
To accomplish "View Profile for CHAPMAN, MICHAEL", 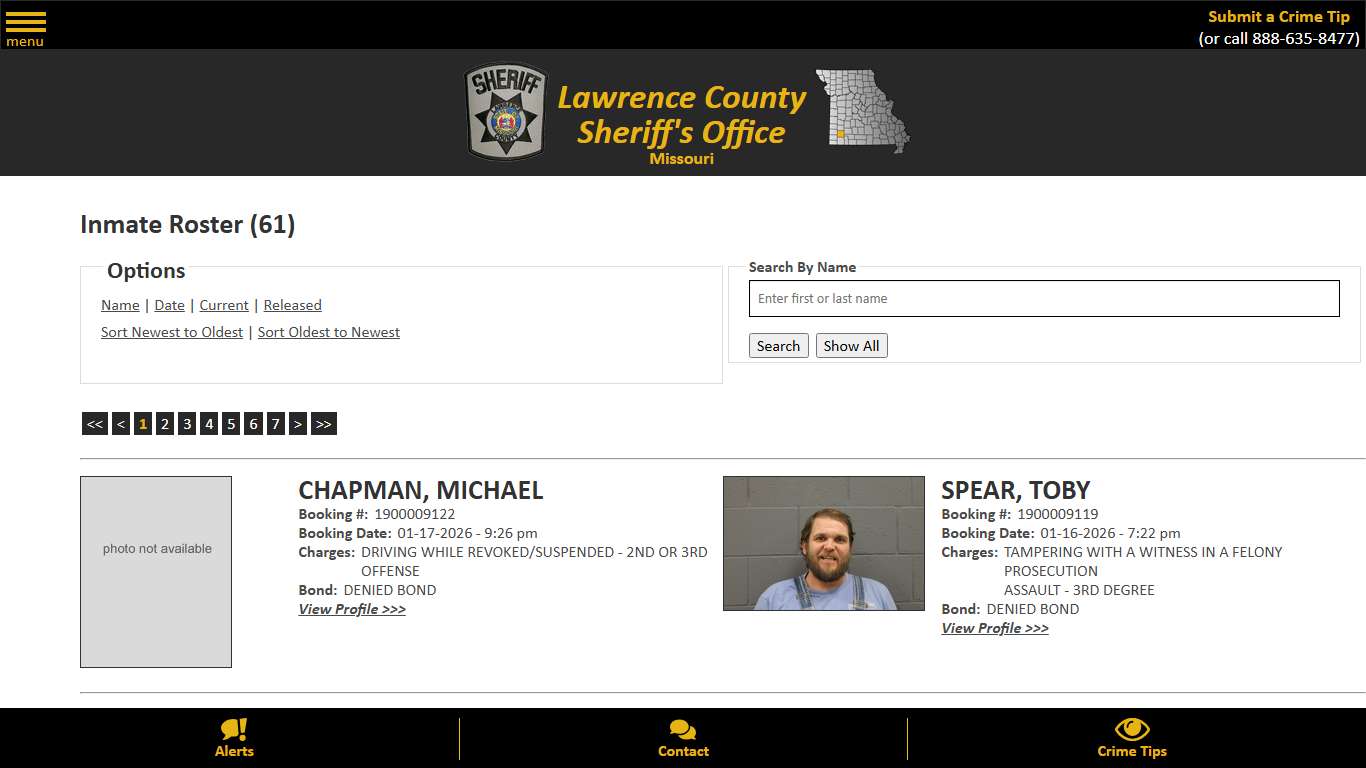I will [351, 609].
